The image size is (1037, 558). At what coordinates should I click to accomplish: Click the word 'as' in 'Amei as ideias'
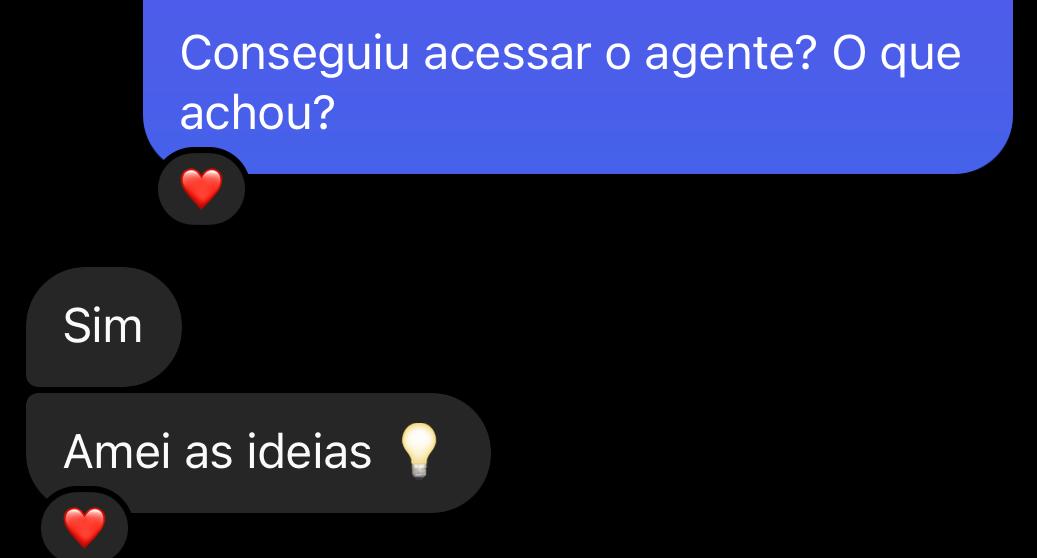[x=208, y=453]
